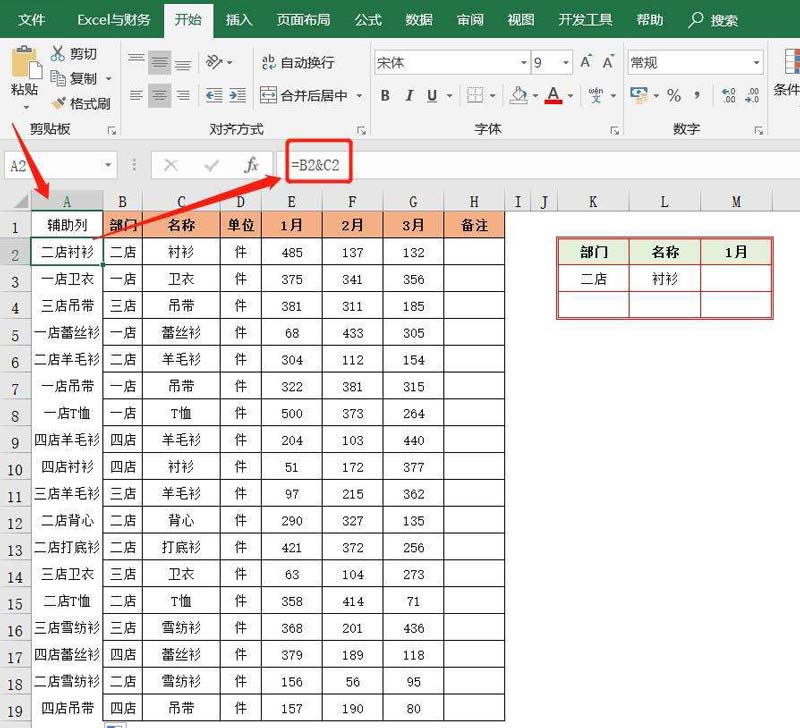Viewport: 800px width, 728px height.
Task: Select column E header
Action: (291, 202)
